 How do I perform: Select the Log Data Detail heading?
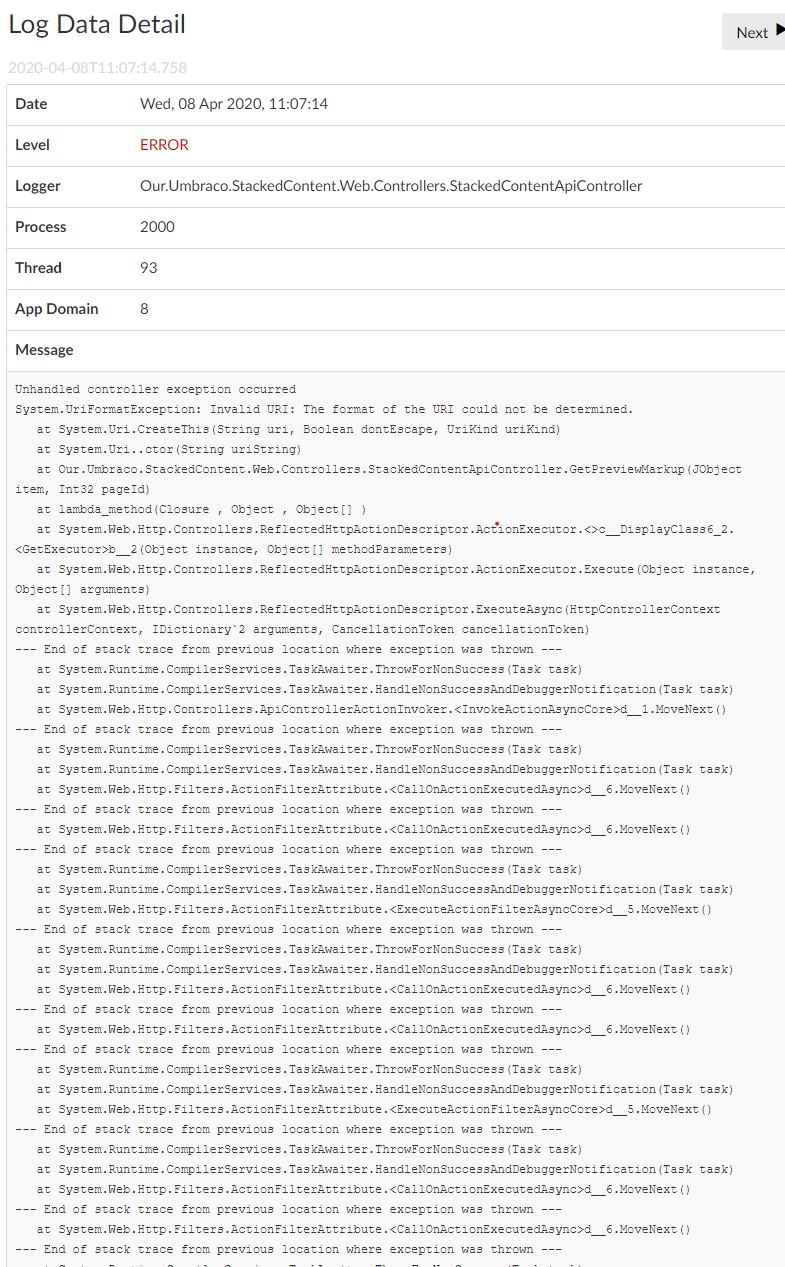pyautogui.click(x=97, y=25)
